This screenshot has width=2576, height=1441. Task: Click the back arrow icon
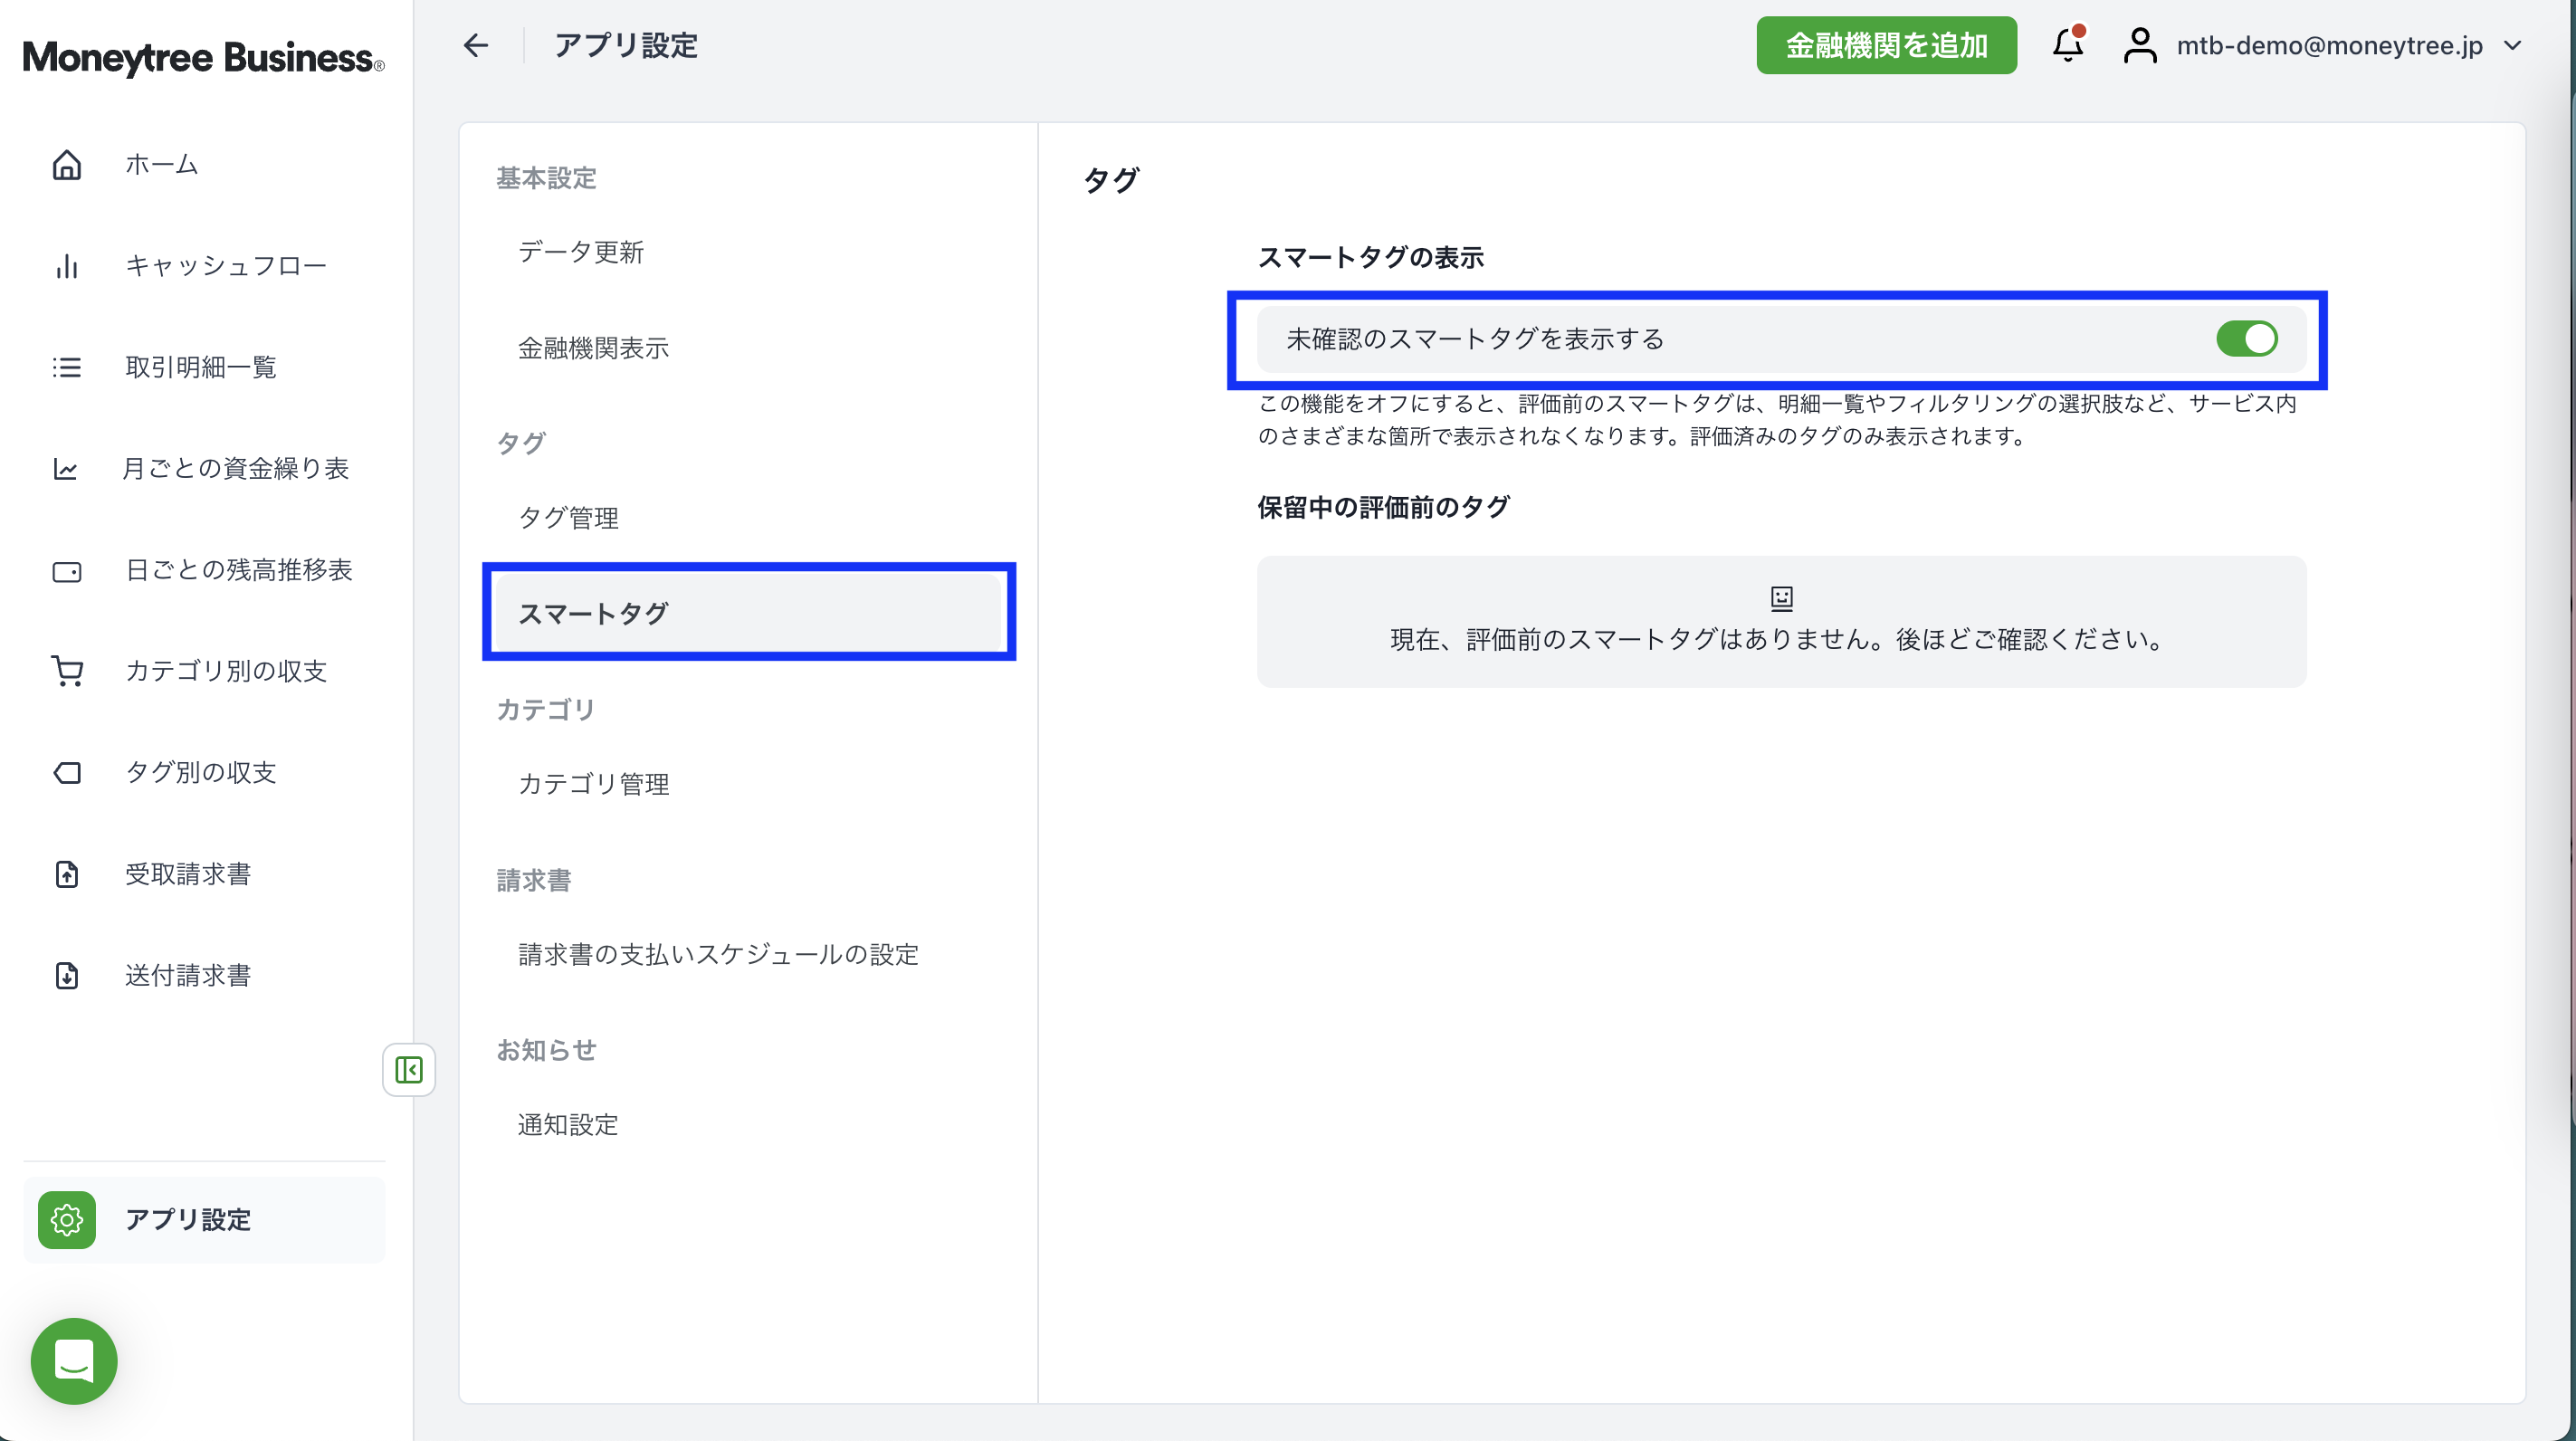tap(476, 45)
